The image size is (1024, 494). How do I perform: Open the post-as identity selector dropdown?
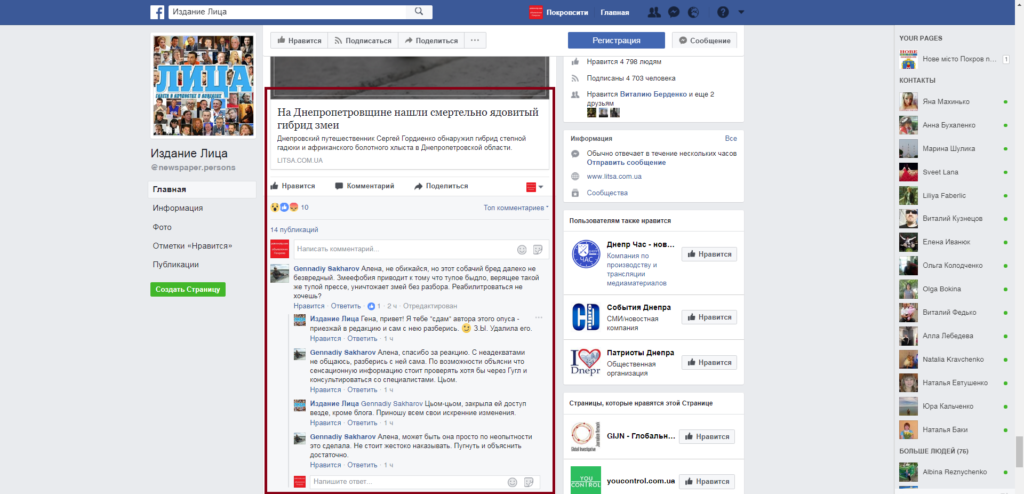(x=534, y=186)
